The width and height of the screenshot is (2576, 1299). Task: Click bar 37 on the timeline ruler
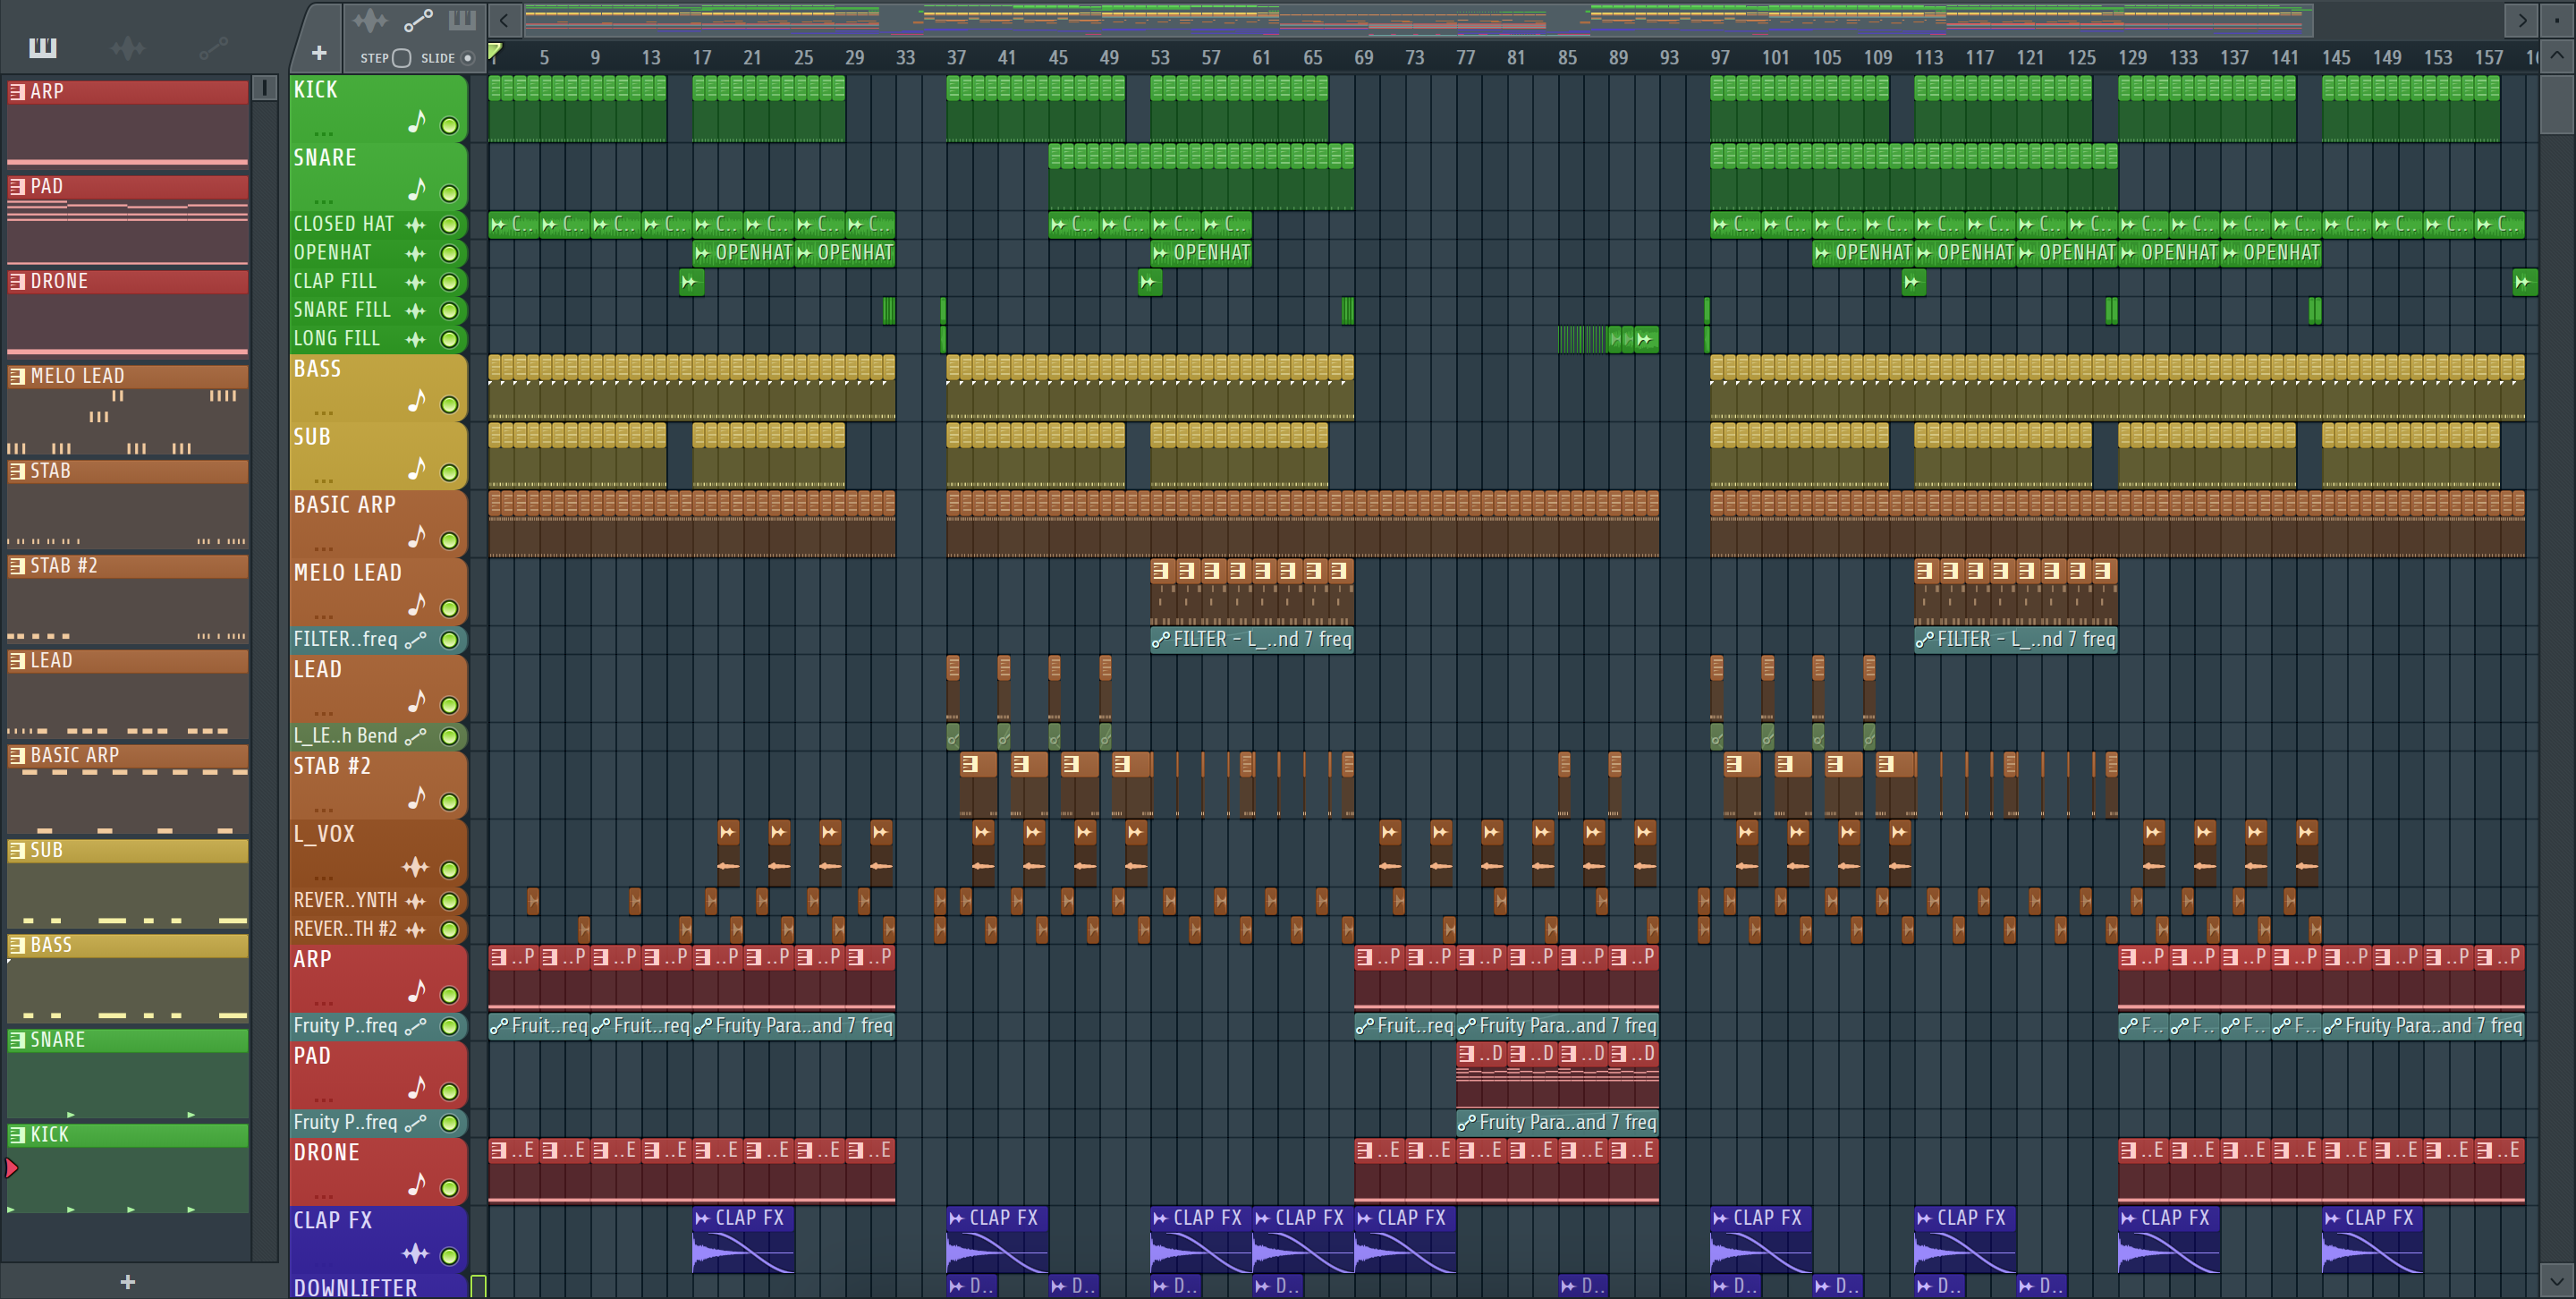pyautogui.click(x=956, y=58)
